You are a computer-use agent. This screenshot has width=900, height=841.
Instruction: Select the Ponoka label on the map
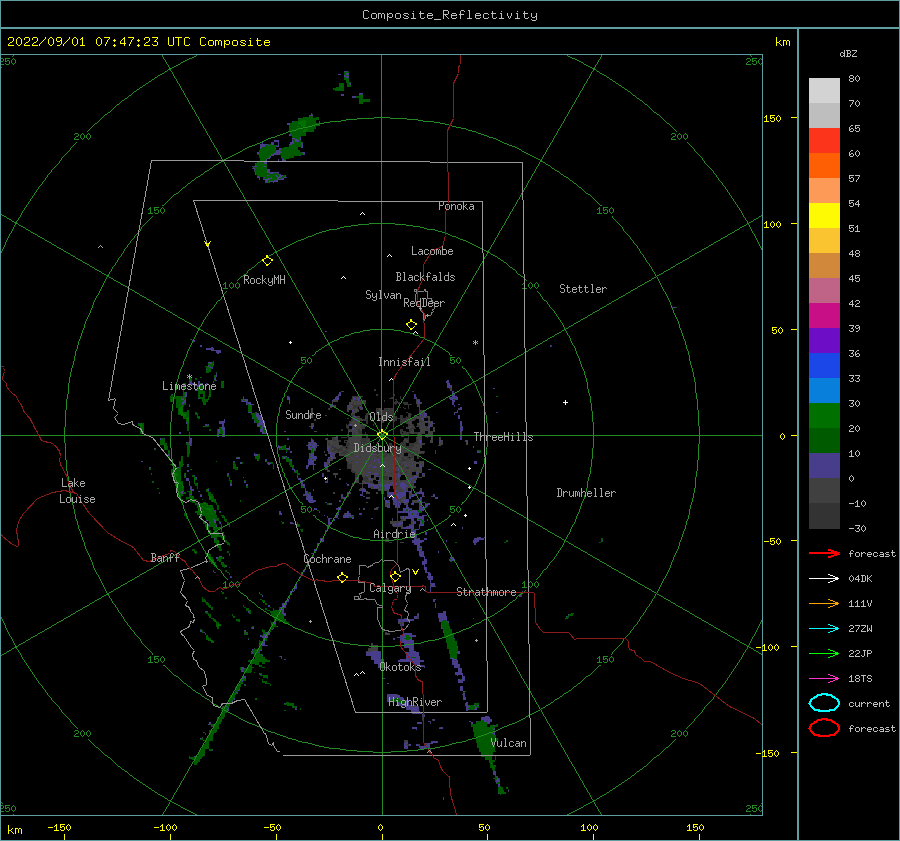456,206
